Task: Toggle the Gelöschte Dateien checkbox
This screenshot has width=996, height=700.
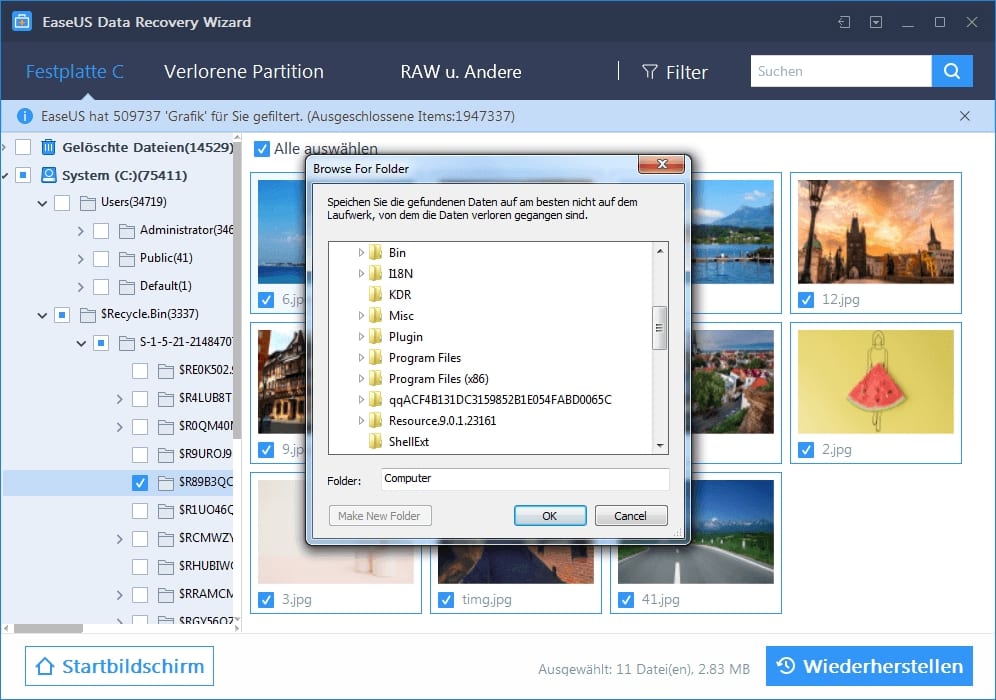Action: 23,147
